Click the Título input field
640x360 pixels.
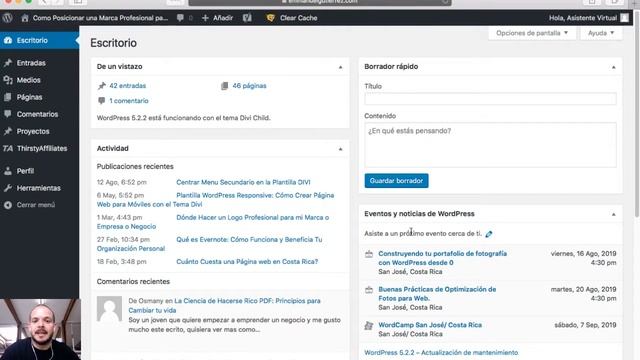490,99
